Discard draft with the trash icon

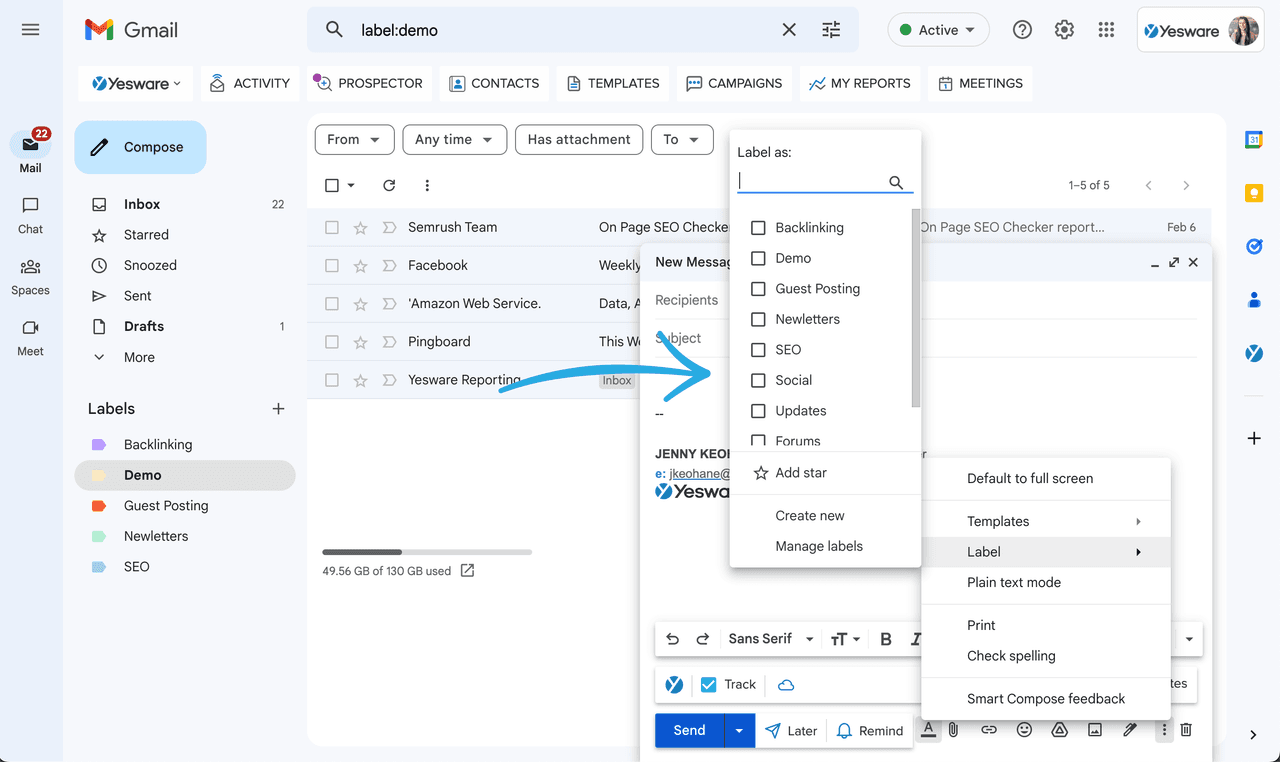coord(1186,730)
